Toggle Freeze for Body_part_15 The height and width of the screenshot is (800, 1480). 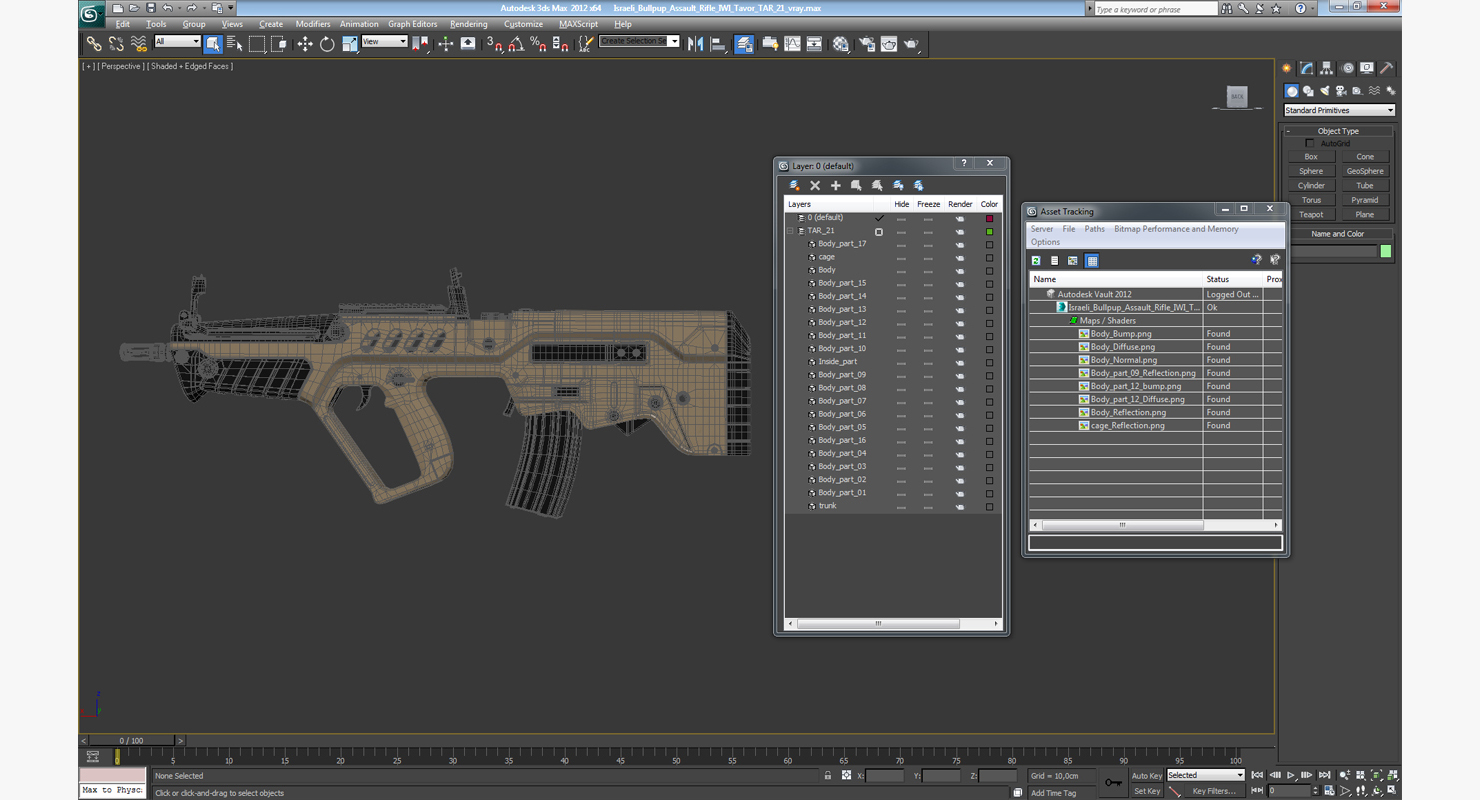coord(928,283)
